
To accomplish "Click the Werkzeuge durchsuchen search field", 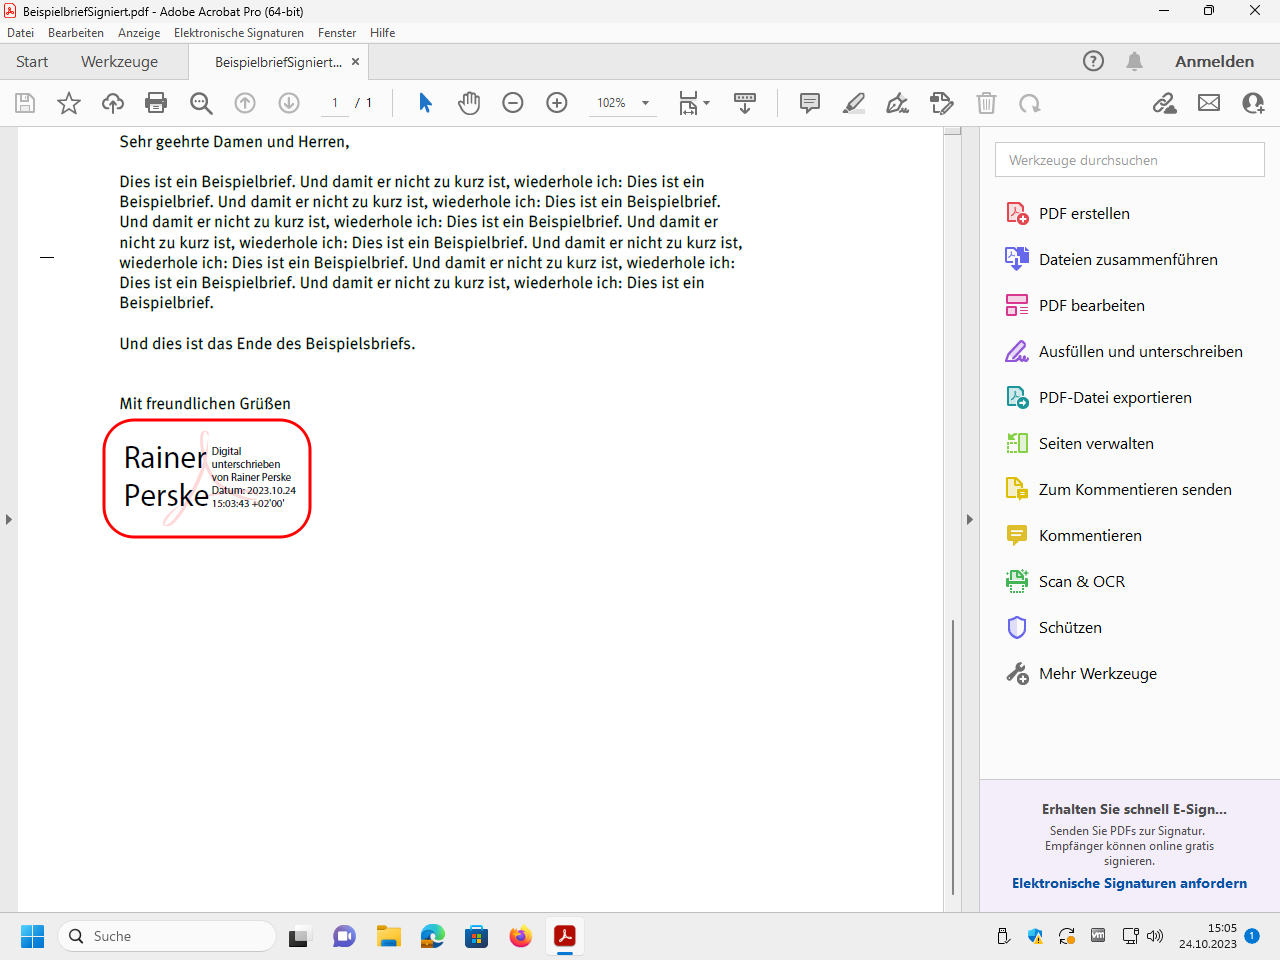I will pyautogui.click(x=1129, y=160).
